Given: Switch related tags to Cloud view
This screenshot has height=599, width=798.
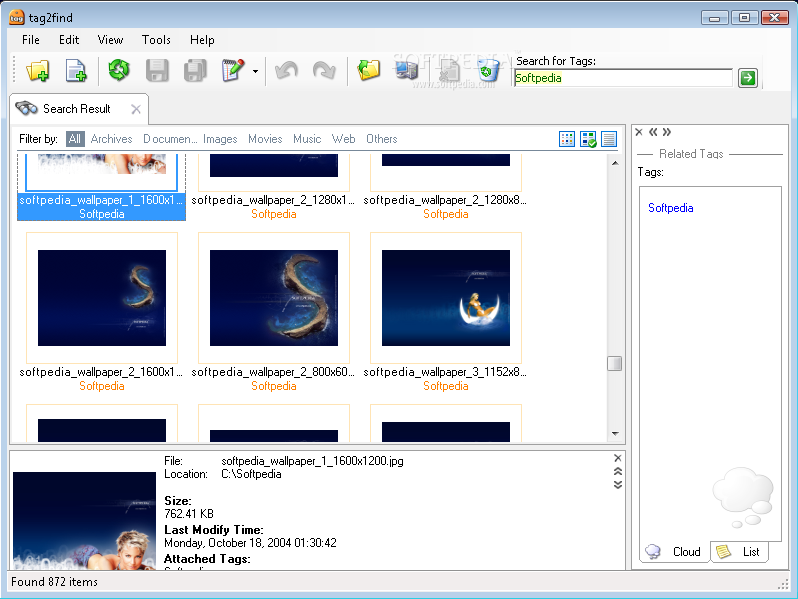Looking at the screenshot, I should [x=675, y=552].
